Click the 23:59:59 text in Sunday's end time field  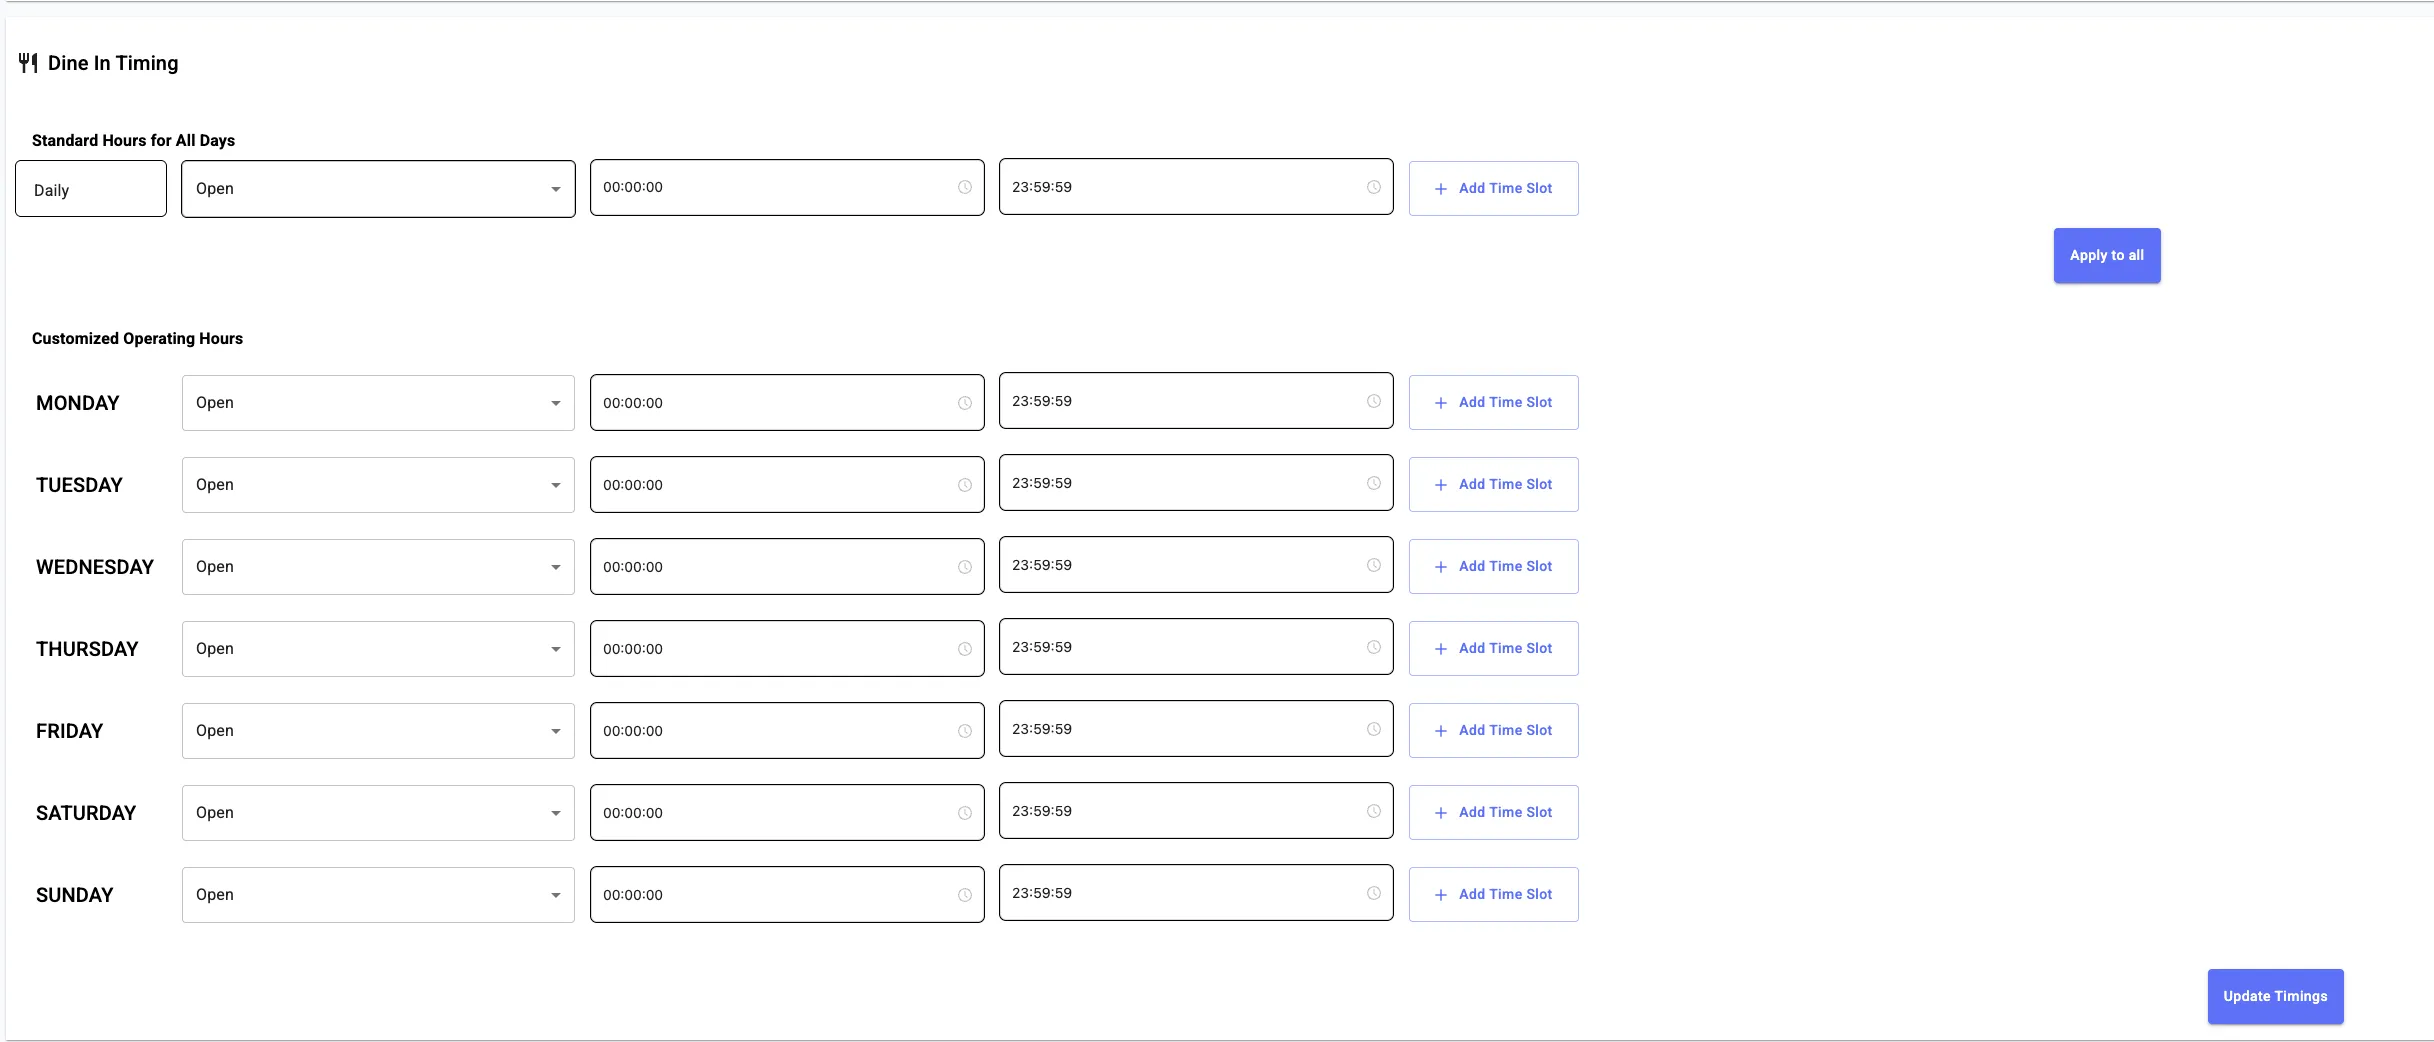click(x=1042, y=893)
